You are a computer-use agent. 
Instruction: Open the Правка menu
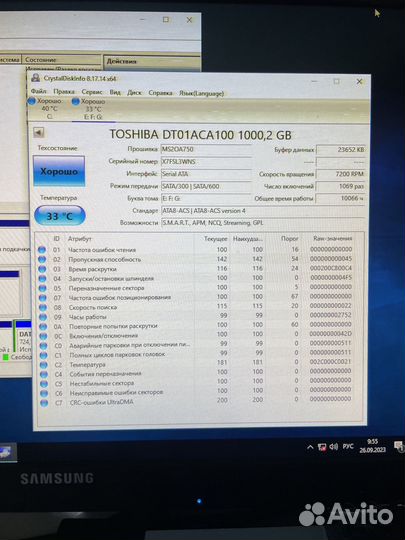tap(64, 92)
